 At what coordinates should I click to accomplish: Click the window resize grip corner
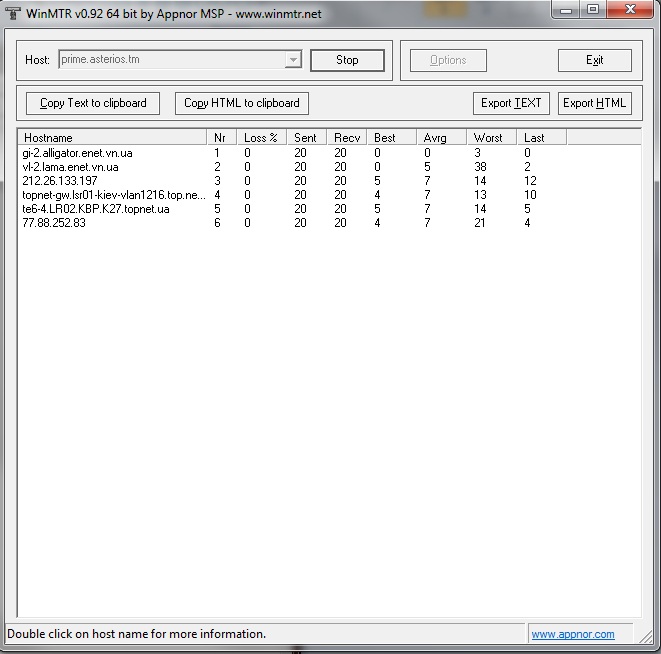click(x=645, y=636)
